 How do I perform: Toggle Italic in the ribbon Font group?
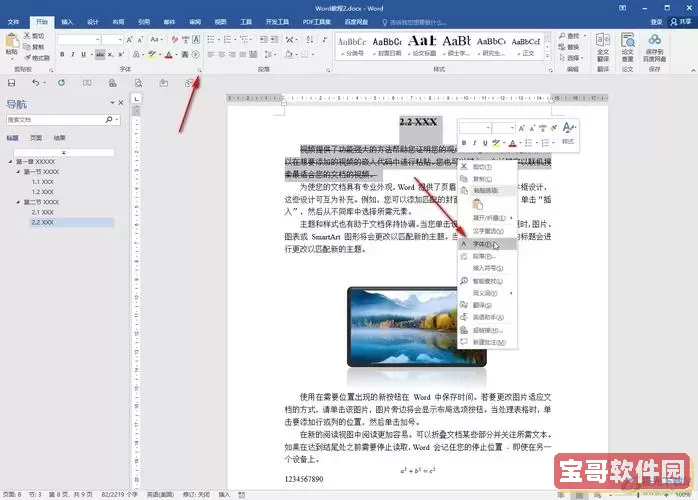click(x=73, y=54)
